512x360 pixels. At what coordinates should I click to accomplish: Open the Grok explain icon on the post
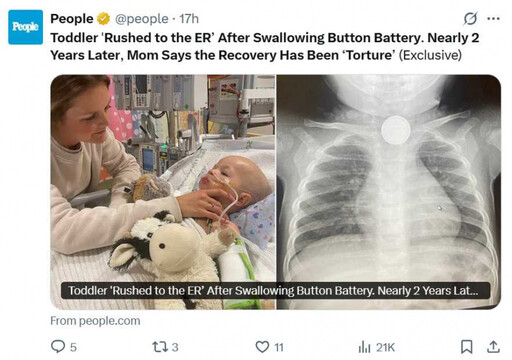pyautogui.click(x=470, y=19)
